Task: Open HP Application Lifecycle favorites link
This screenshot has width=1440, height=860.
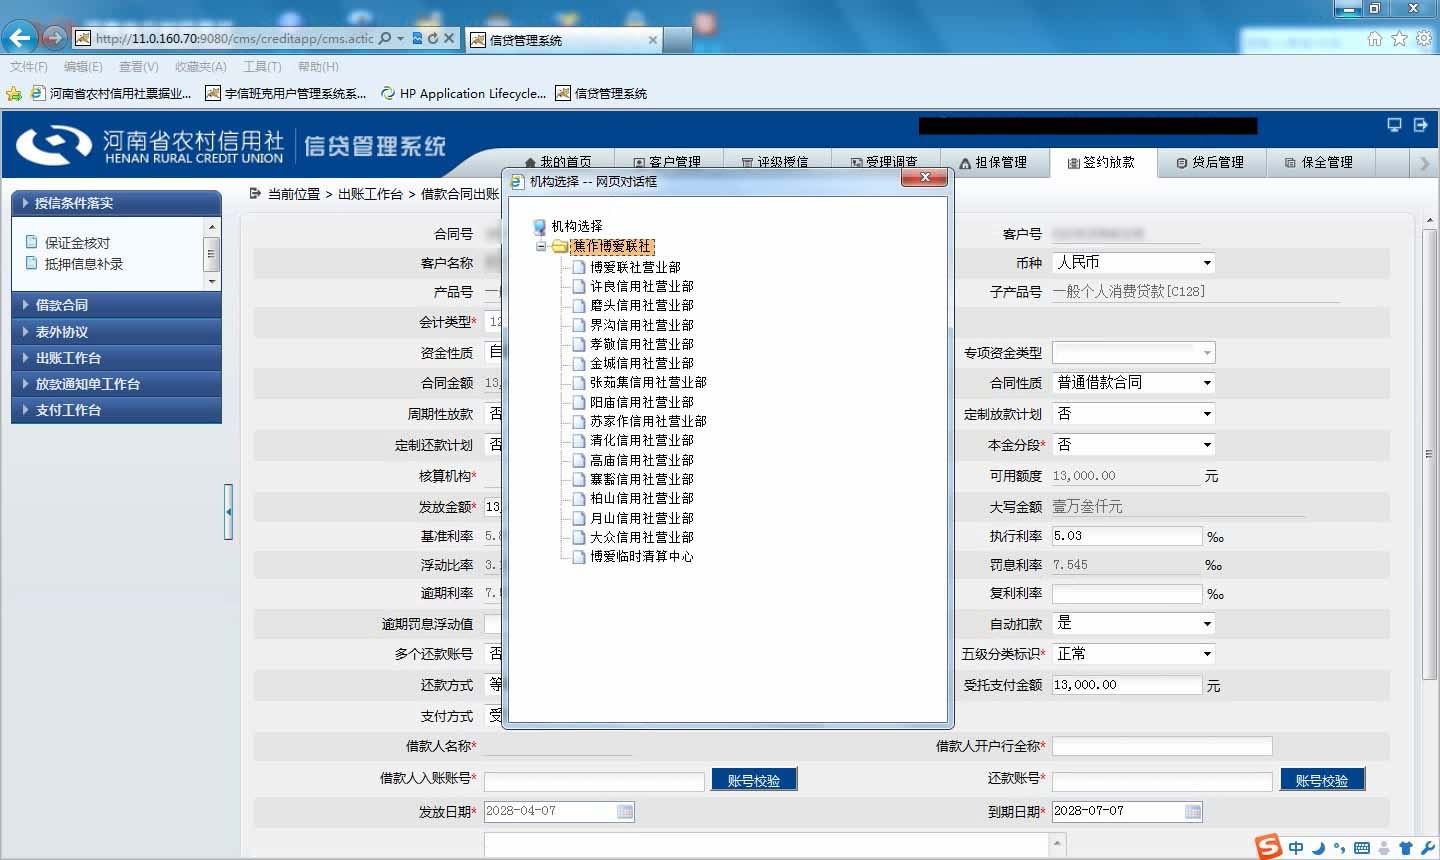Action: click(464, 93)
